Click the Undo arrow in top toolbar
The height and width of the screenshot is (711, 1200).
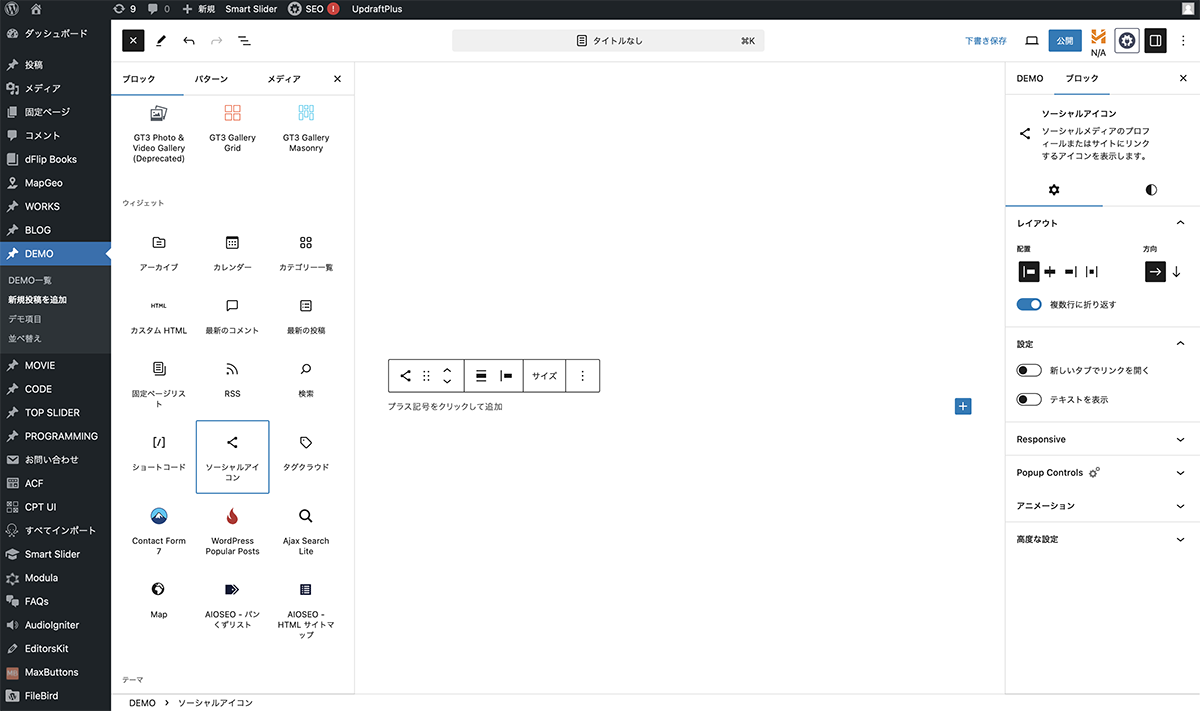point(189,41)
